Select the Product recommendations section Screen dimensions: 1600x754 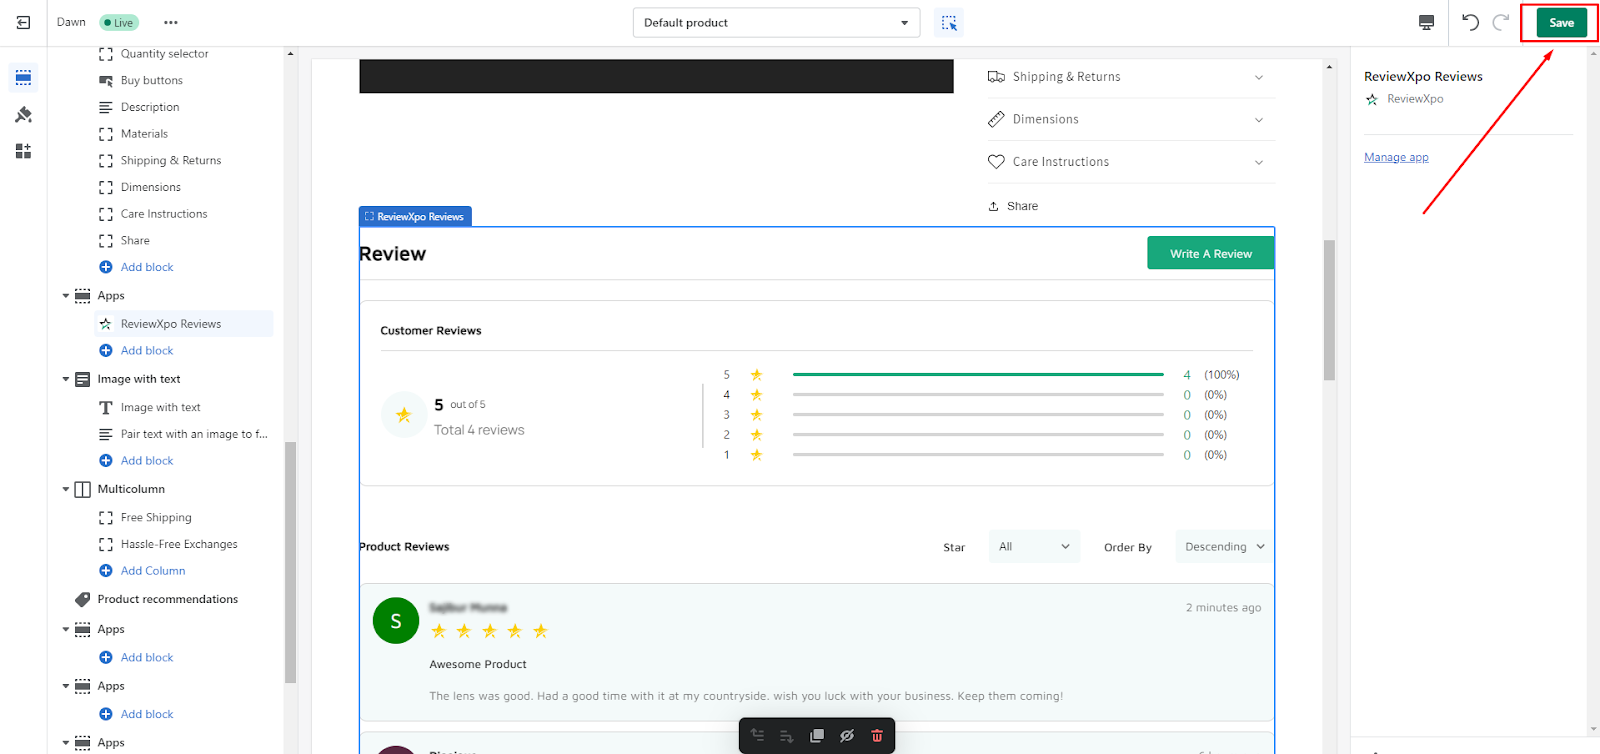click(168, 600)
